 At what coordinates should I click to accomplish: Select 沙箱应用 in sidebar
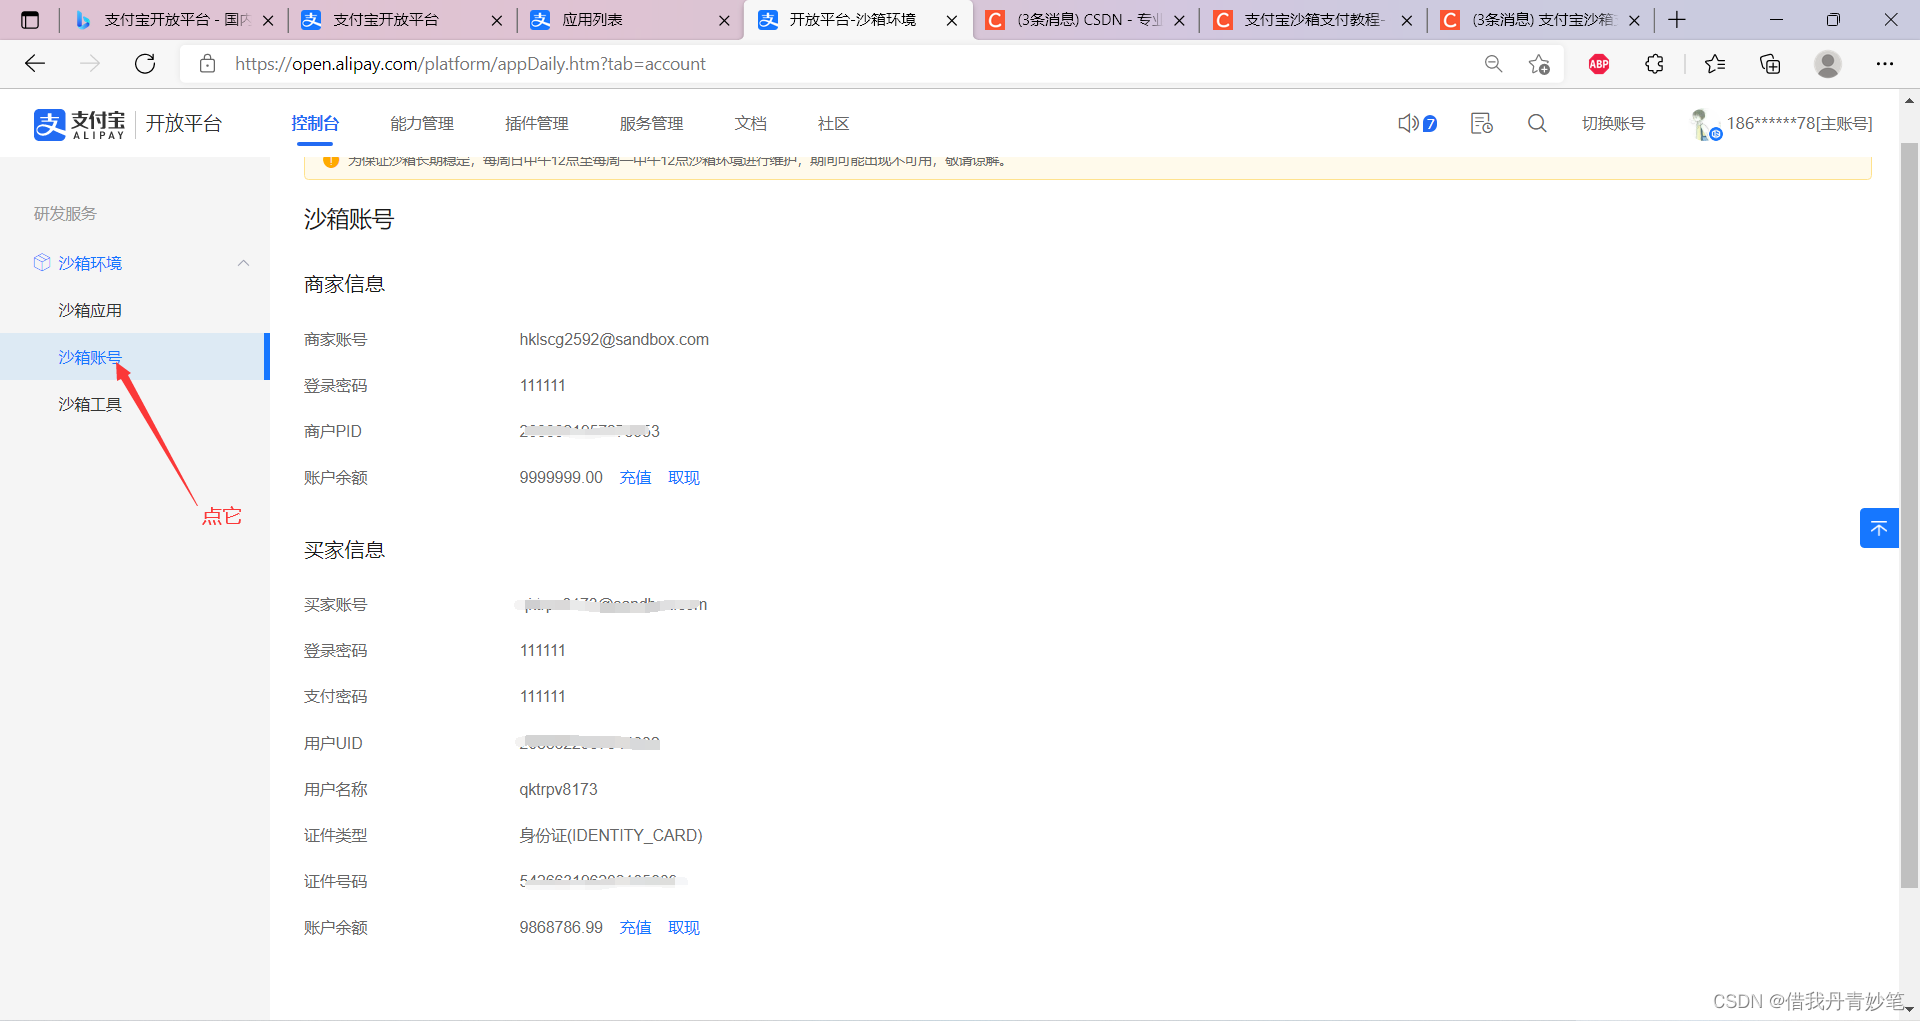[90, 310]
